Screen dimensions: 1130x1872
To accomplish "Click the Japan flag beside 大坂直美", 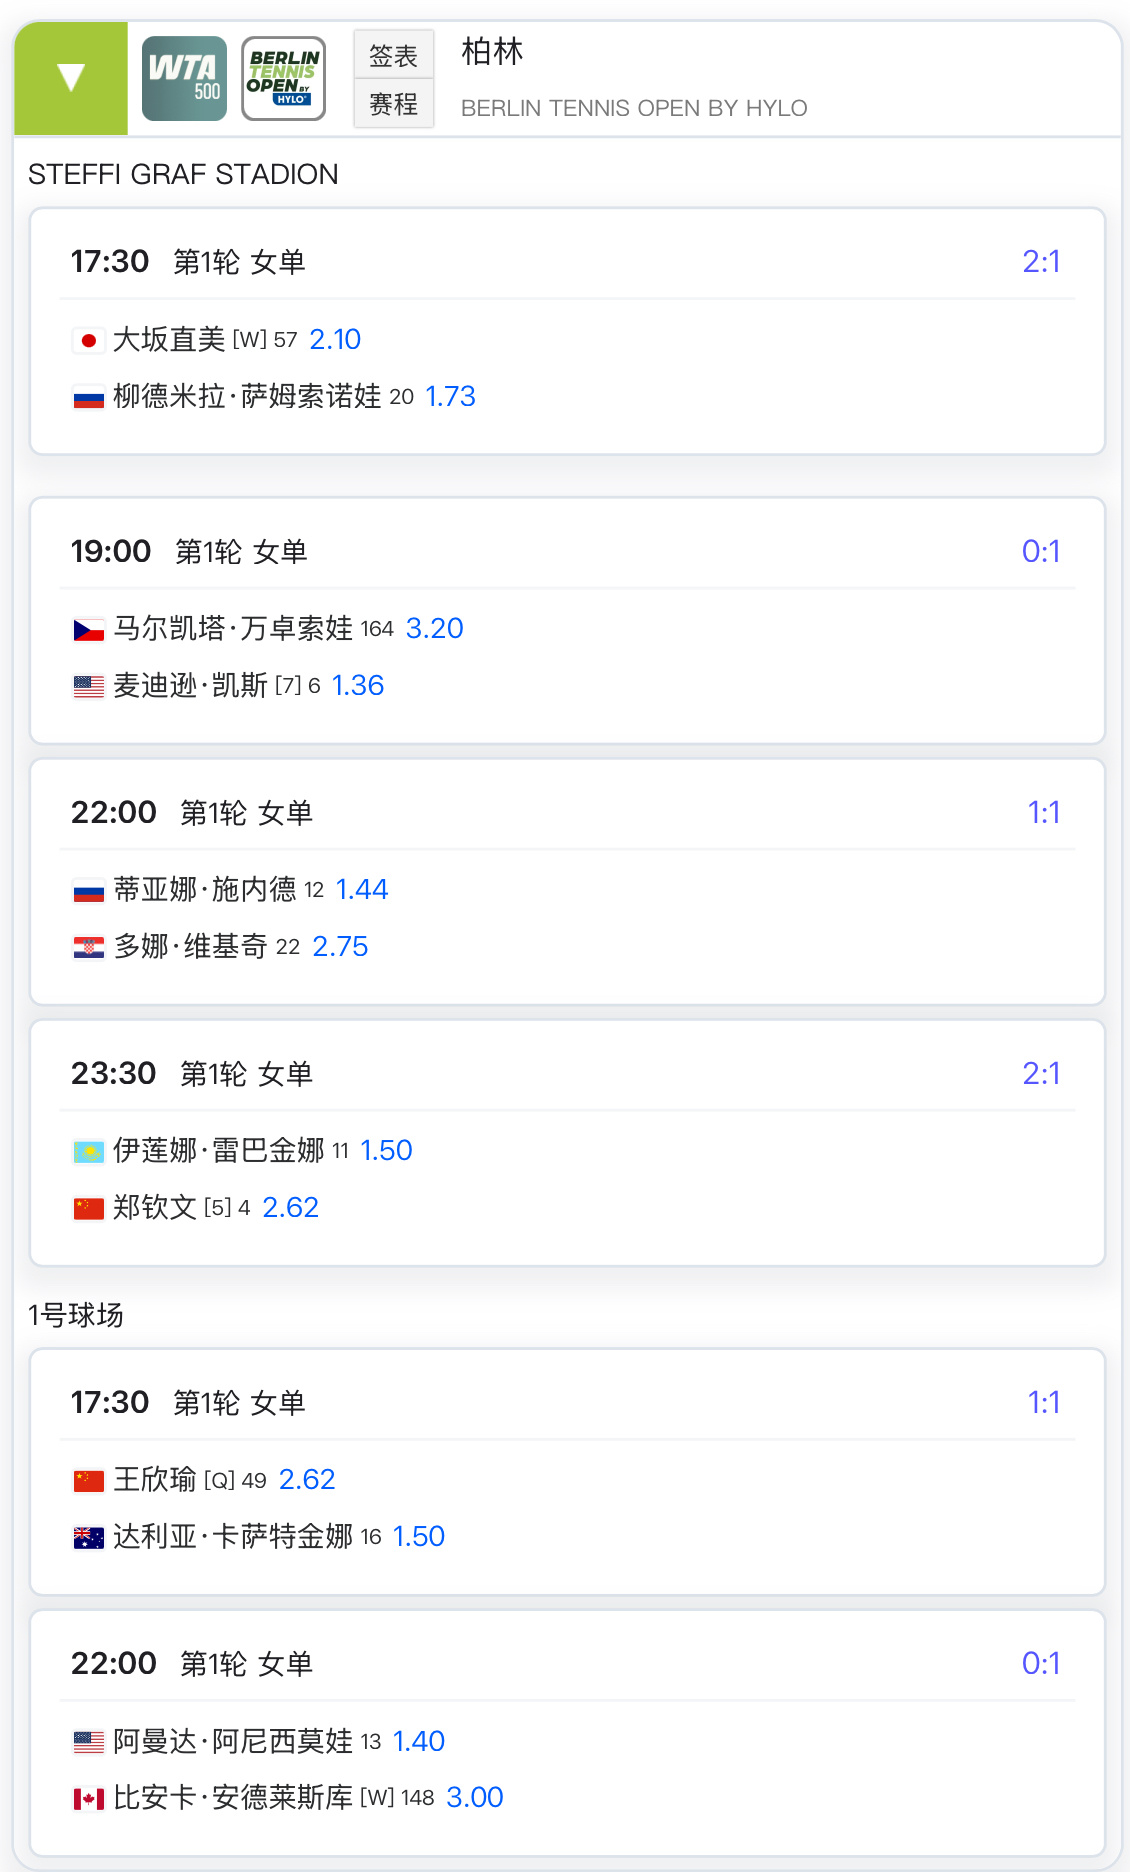I will [x=89, y=341].
